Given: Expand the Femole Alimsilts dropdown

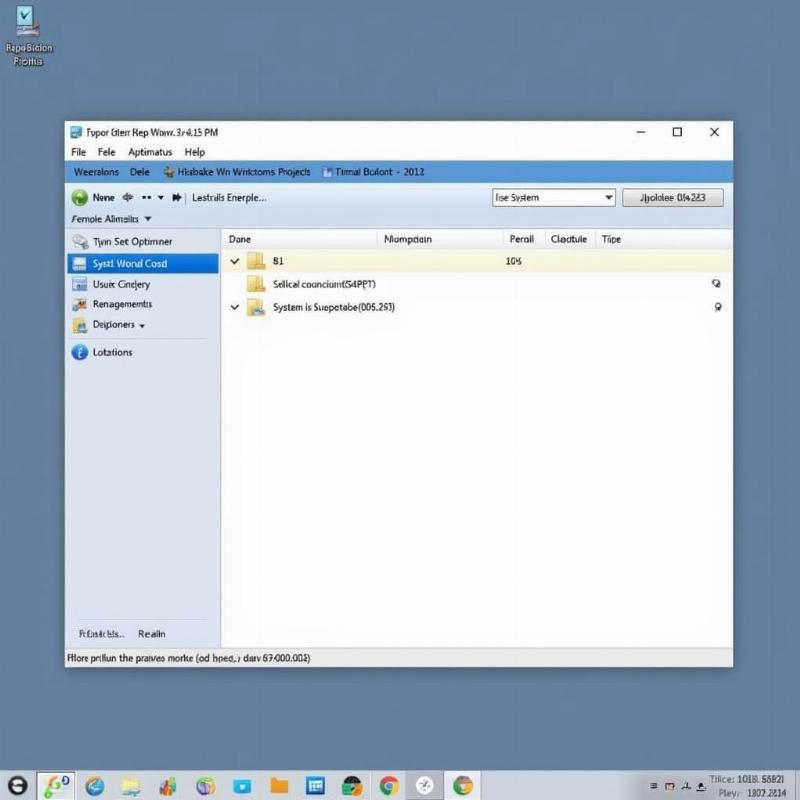Looking at the screenshot, I should click(148, 218).
